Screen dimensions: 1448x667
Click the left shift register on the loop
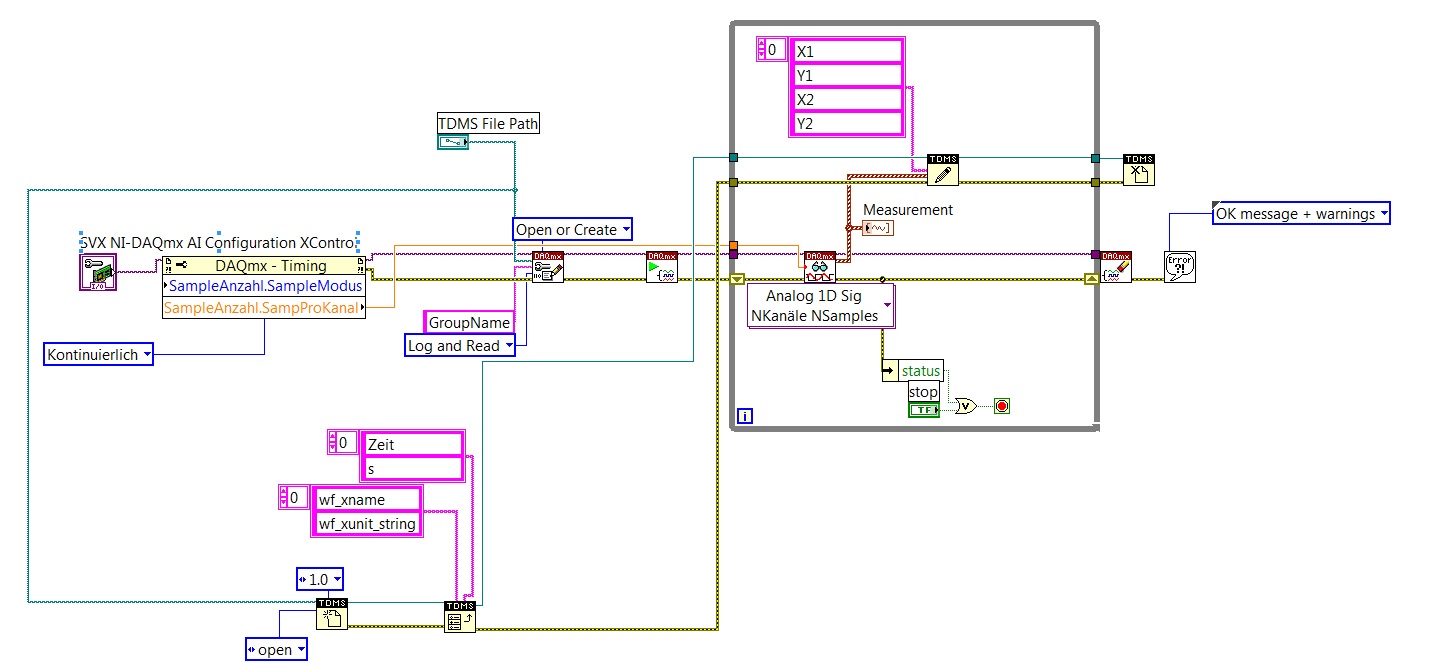tap(738, 279)
